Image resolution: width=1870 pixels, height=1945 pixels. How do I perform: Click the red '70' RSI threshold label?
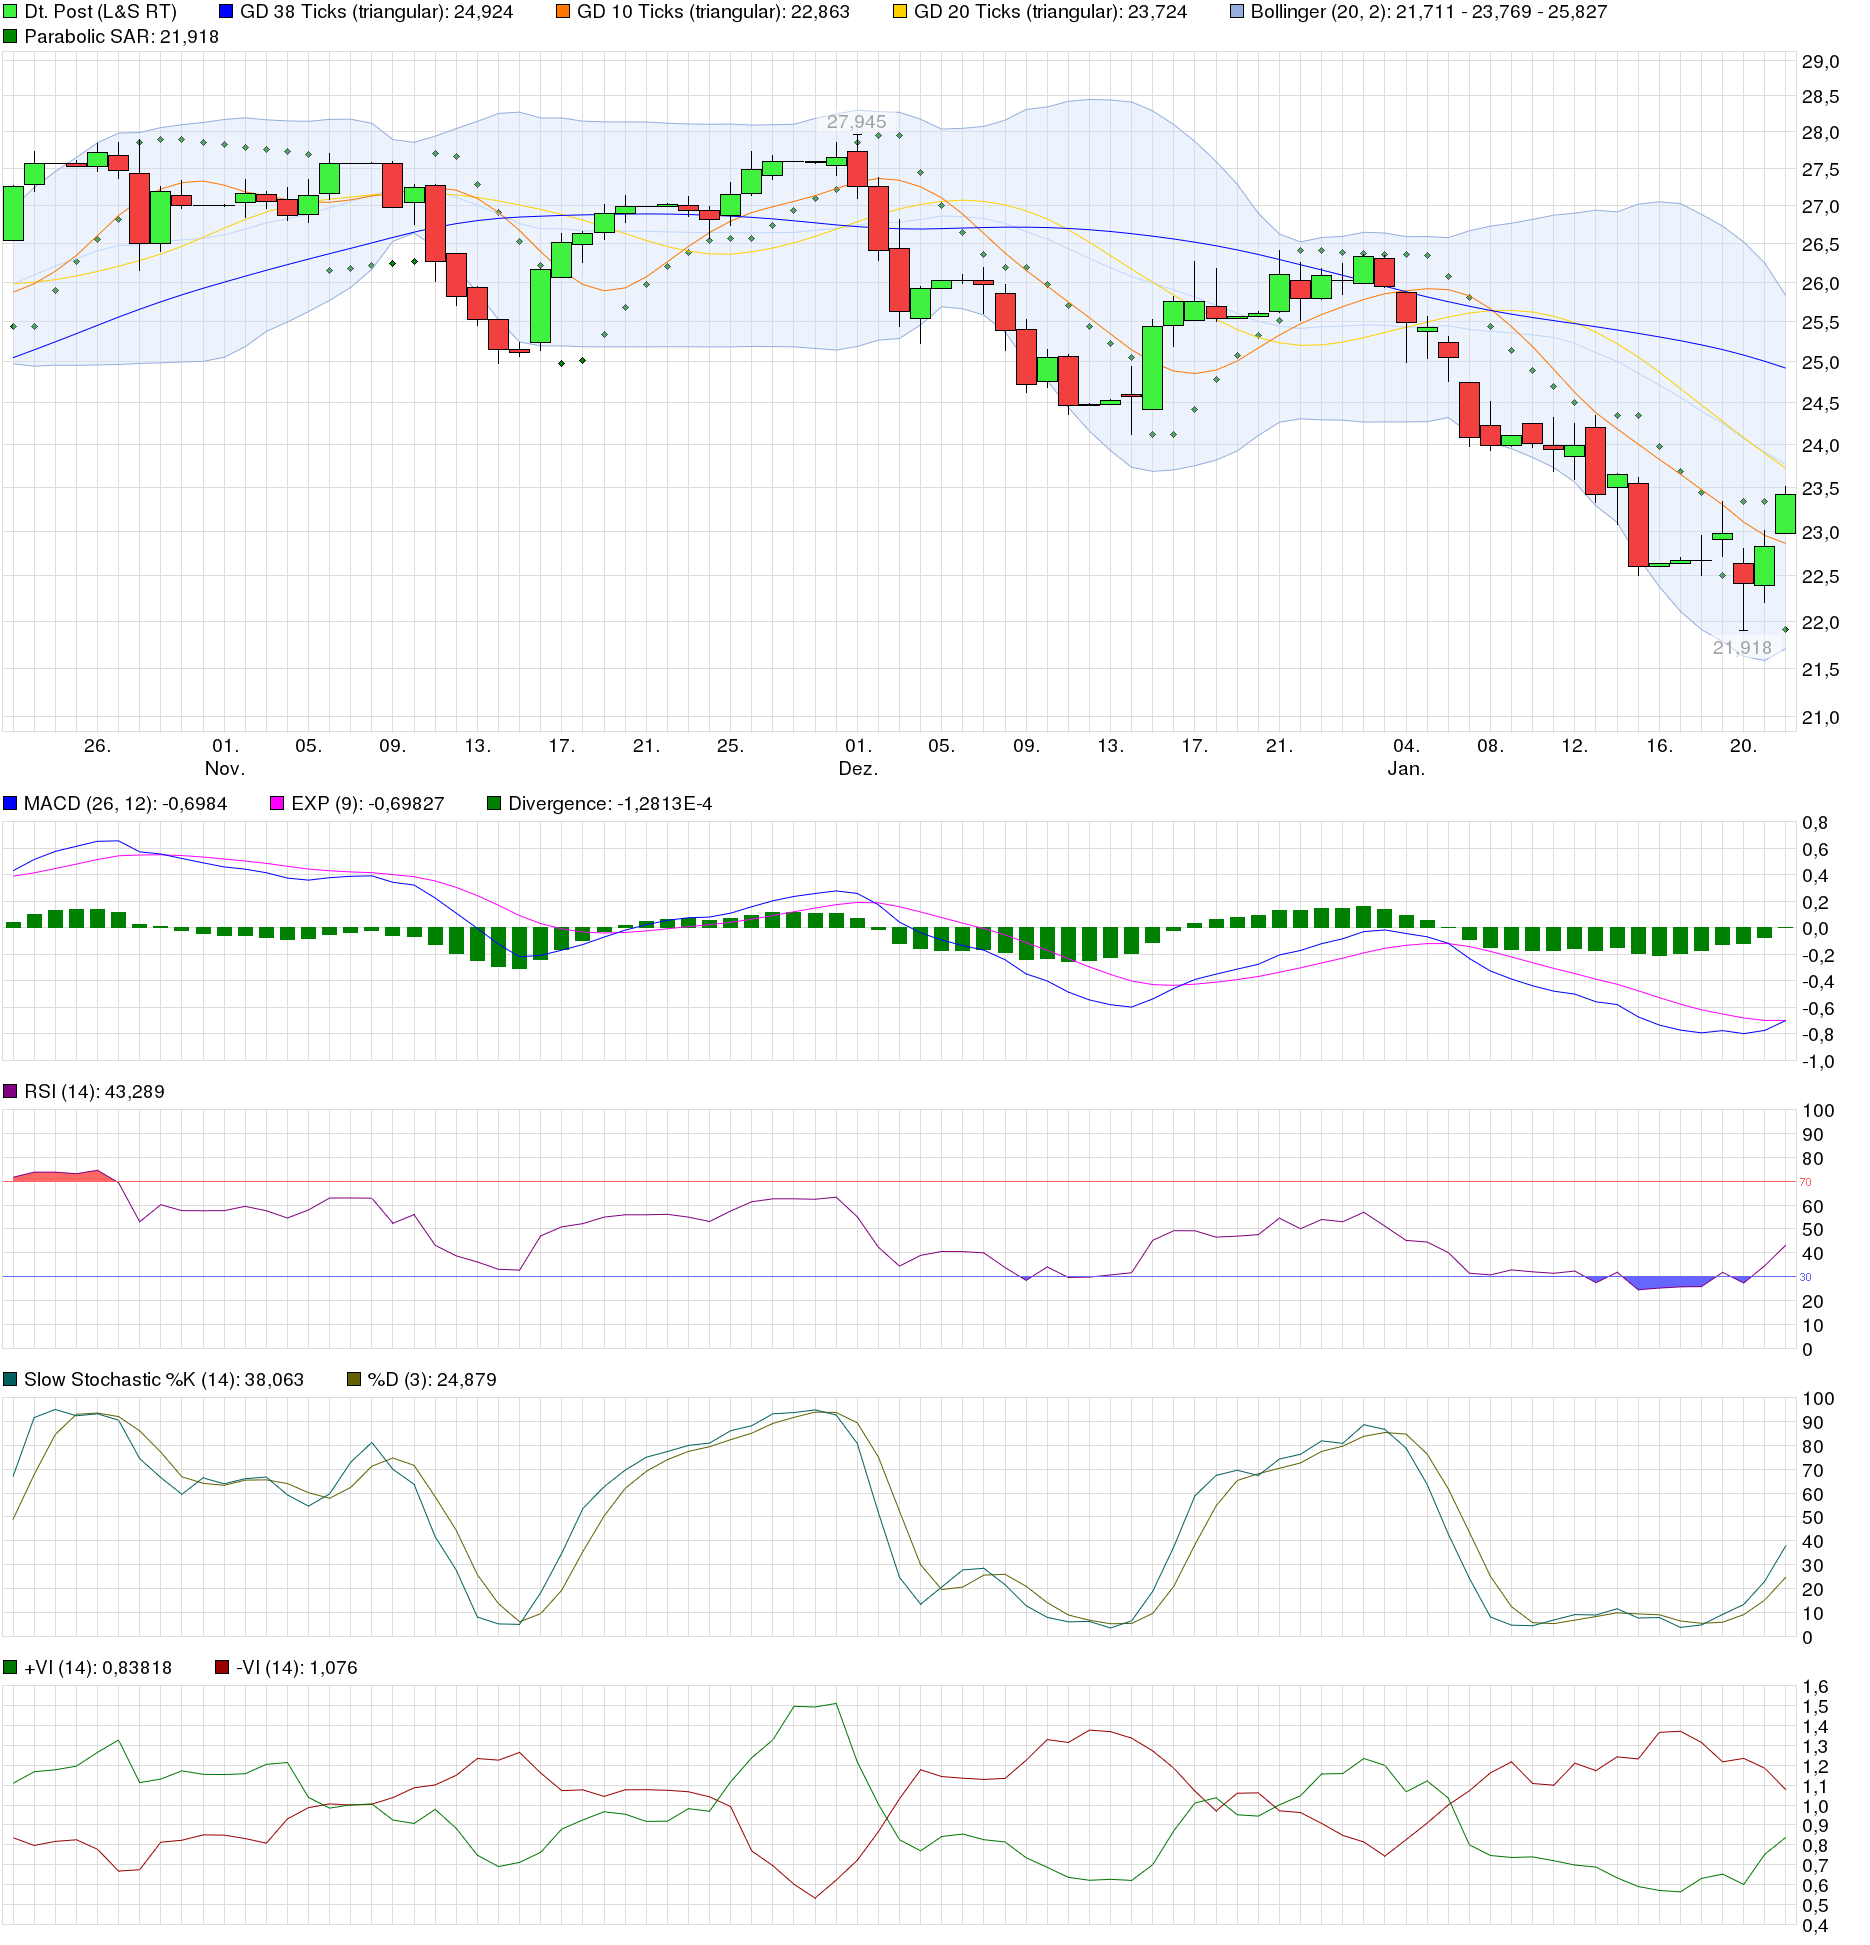point(1805,1182)
